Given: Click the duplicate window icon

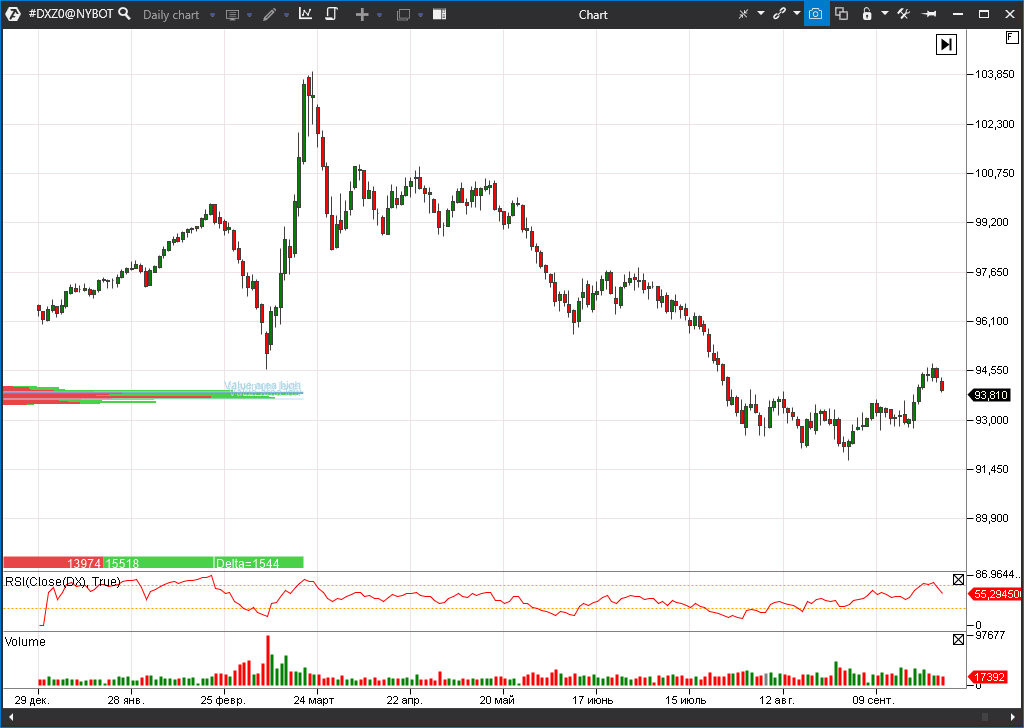Looking at the screenshot, I should click(841, 14).
